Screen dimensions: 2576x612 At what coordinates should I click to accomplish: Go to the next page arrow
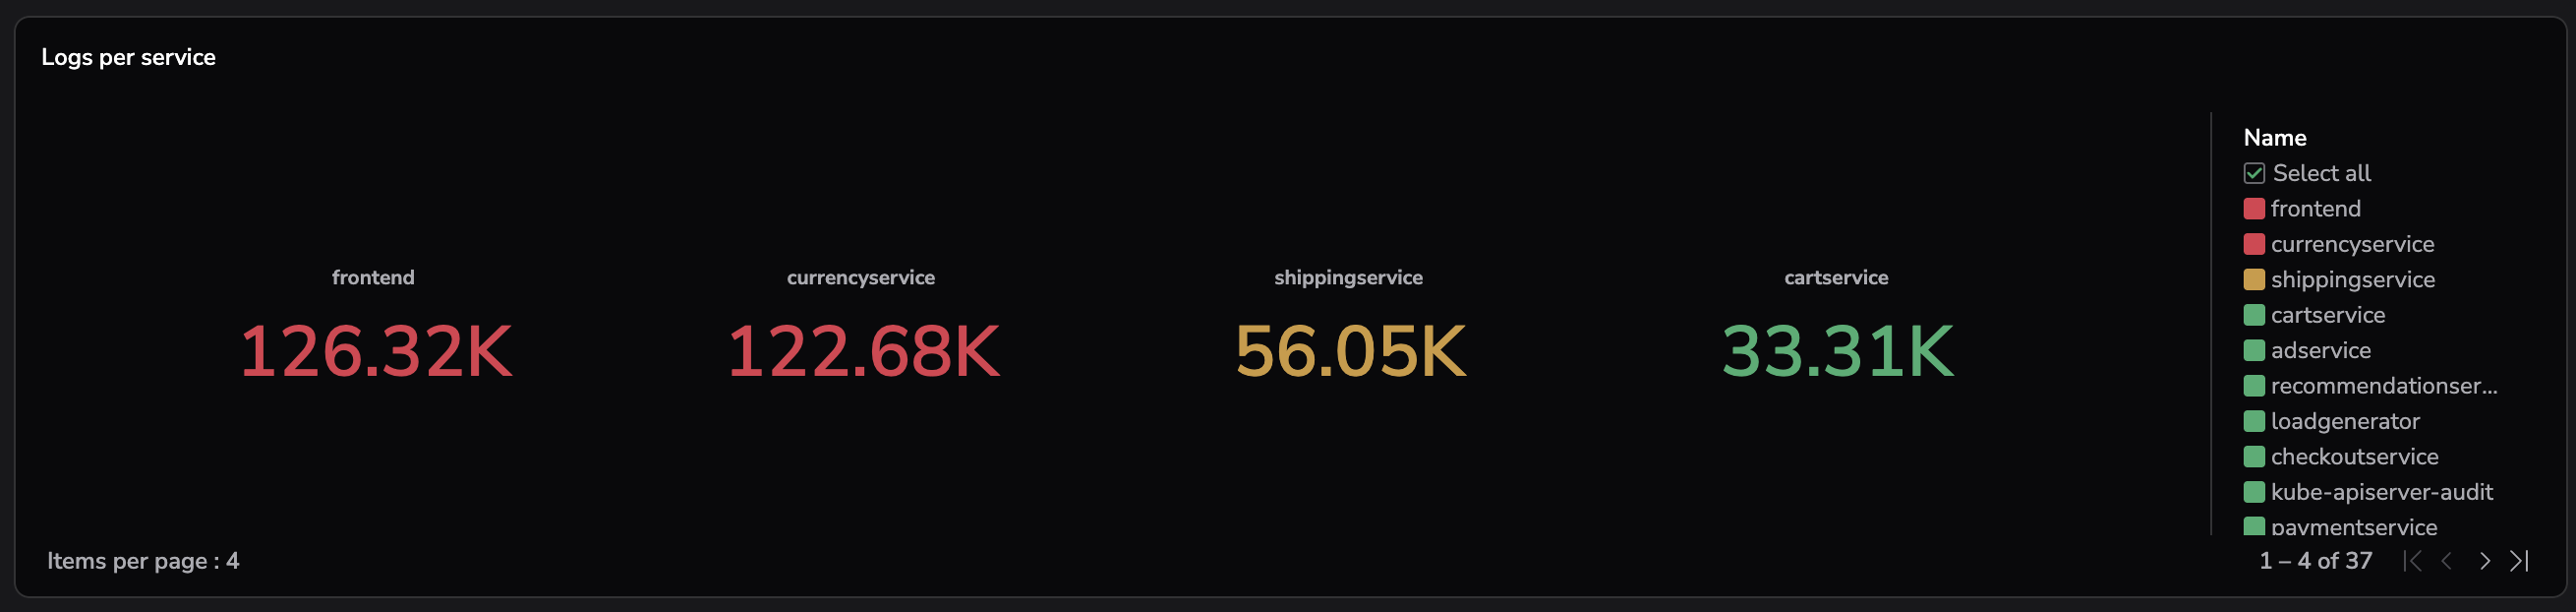click(2484, 561)
